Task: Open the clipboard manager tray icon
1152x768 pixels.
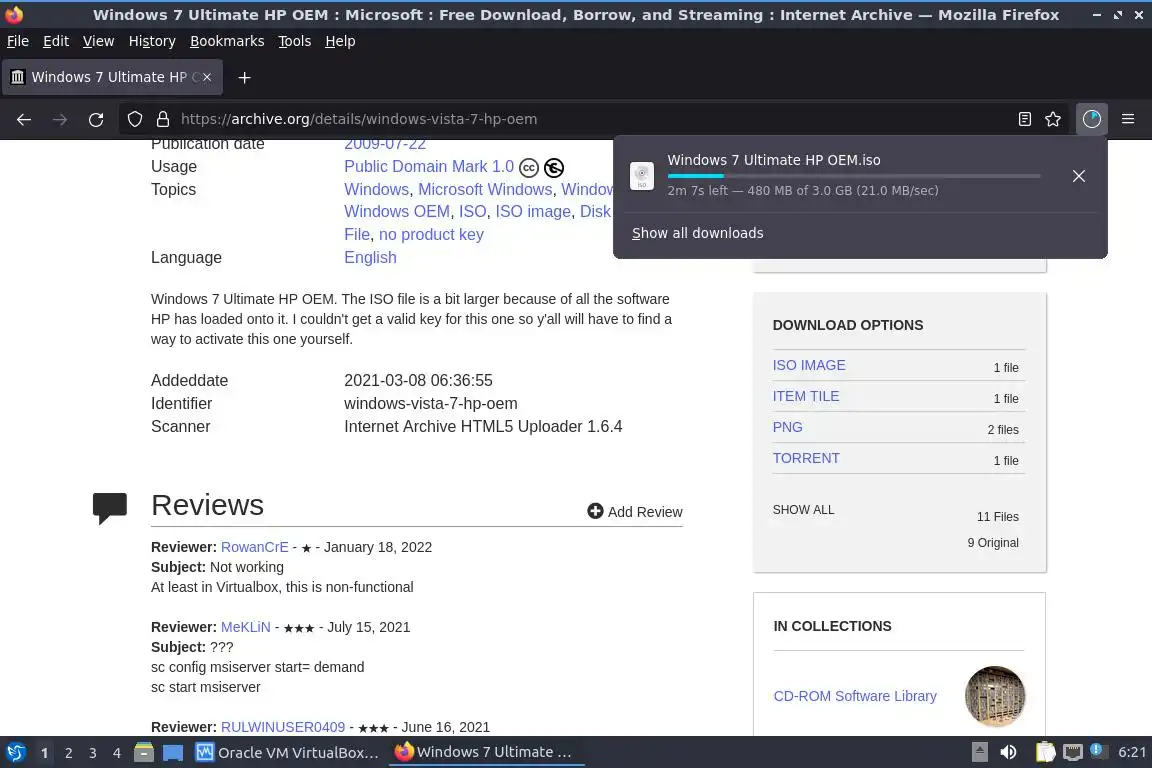Action: tap(1045, 753)
